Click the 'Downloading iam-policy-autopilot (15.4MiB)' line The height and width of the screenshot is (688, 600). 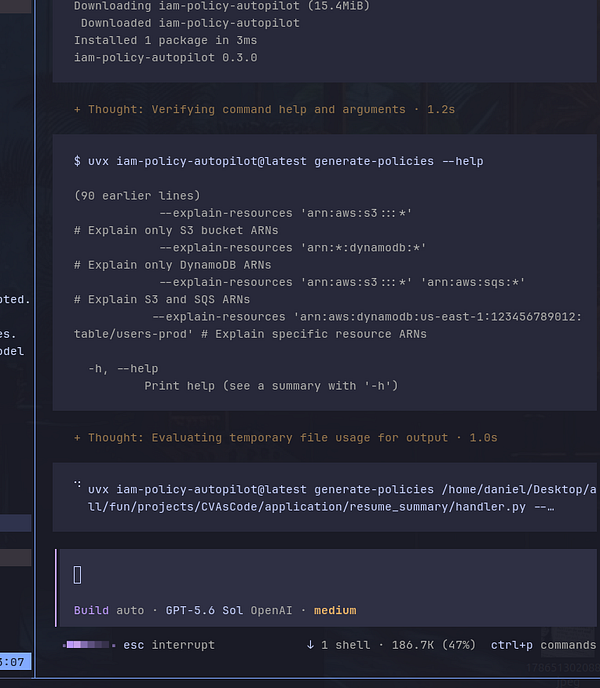tap(222, 6)
